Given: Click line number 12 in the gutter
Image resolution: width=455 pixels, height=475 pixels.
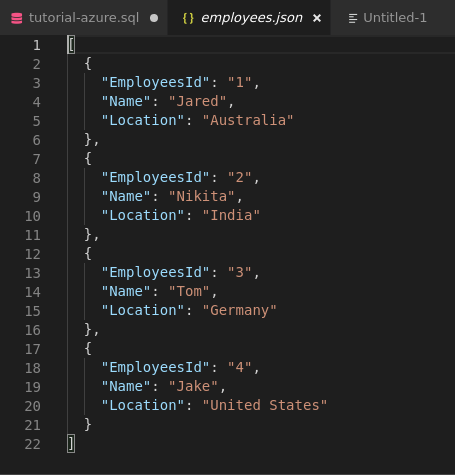Looking at the screenshot, I should [x=33, y=254].
